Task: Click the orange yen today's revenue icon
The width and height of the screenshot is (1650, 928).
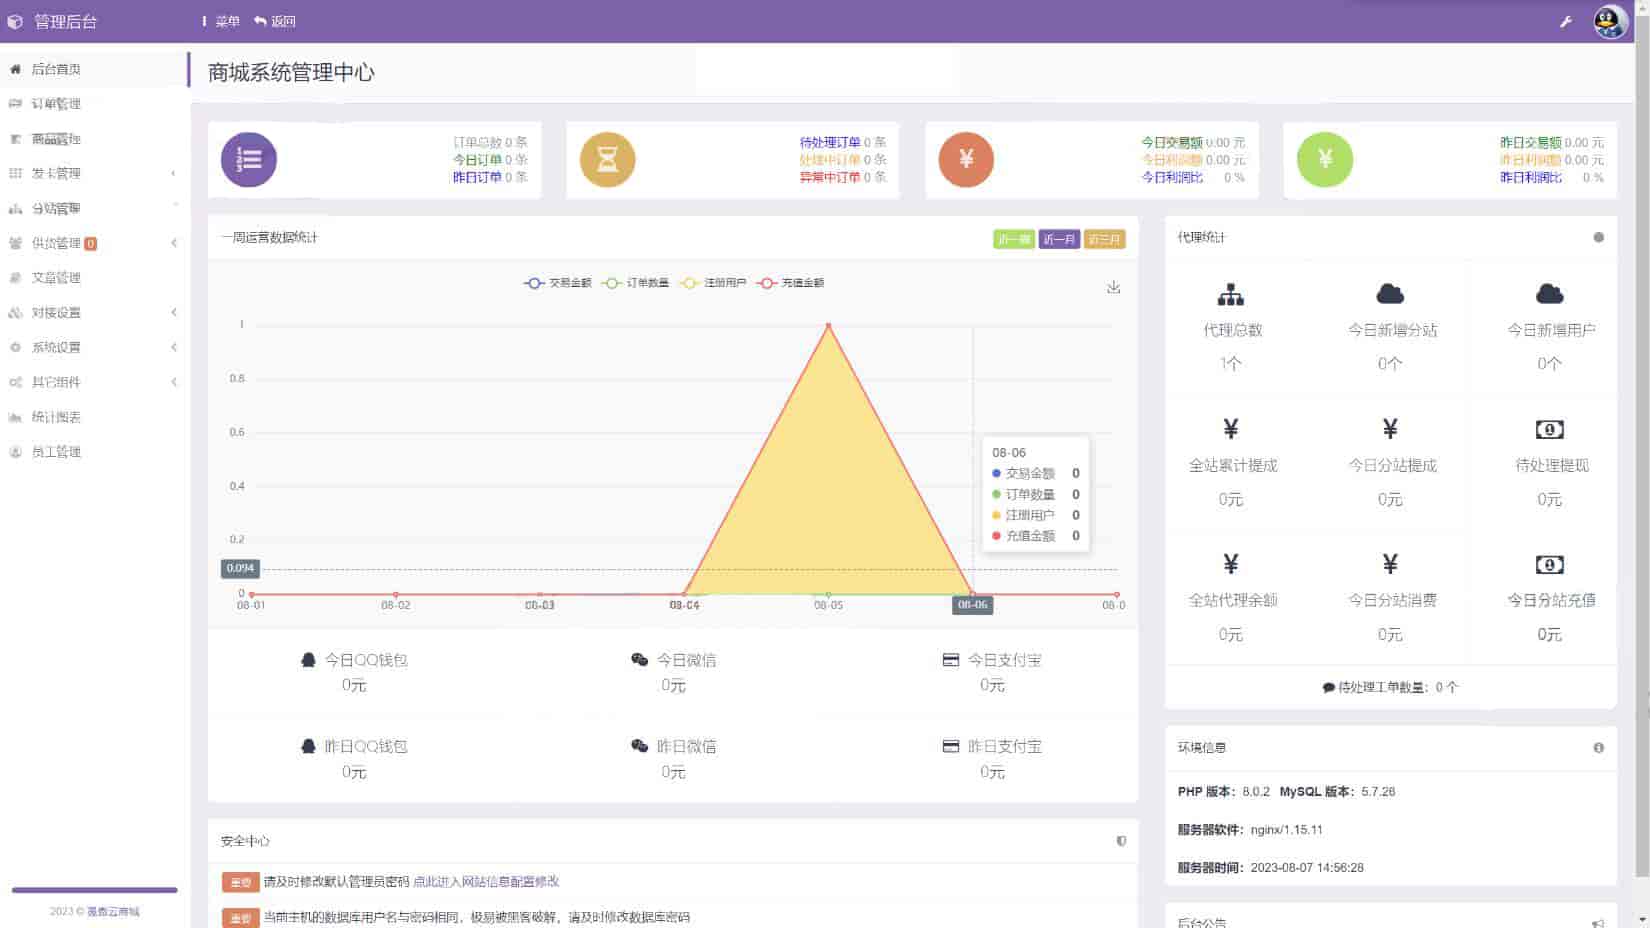Action: [966, 160]
